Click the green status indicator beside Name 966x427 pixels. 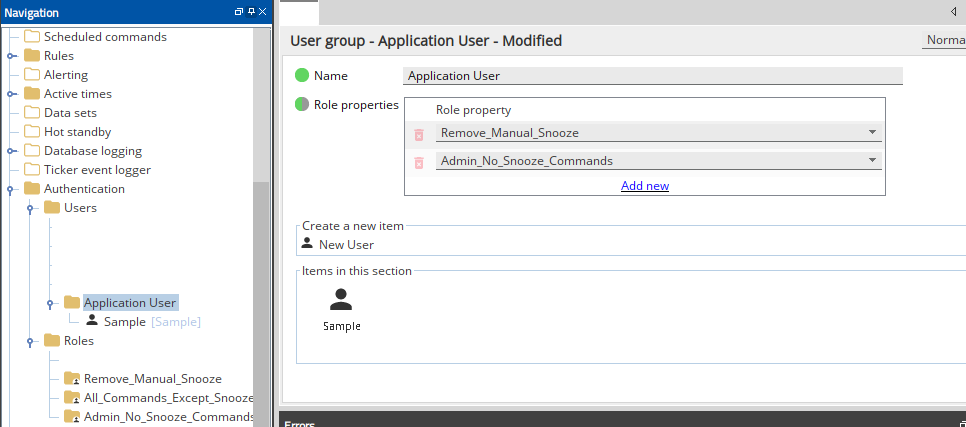tap(302, 76)
